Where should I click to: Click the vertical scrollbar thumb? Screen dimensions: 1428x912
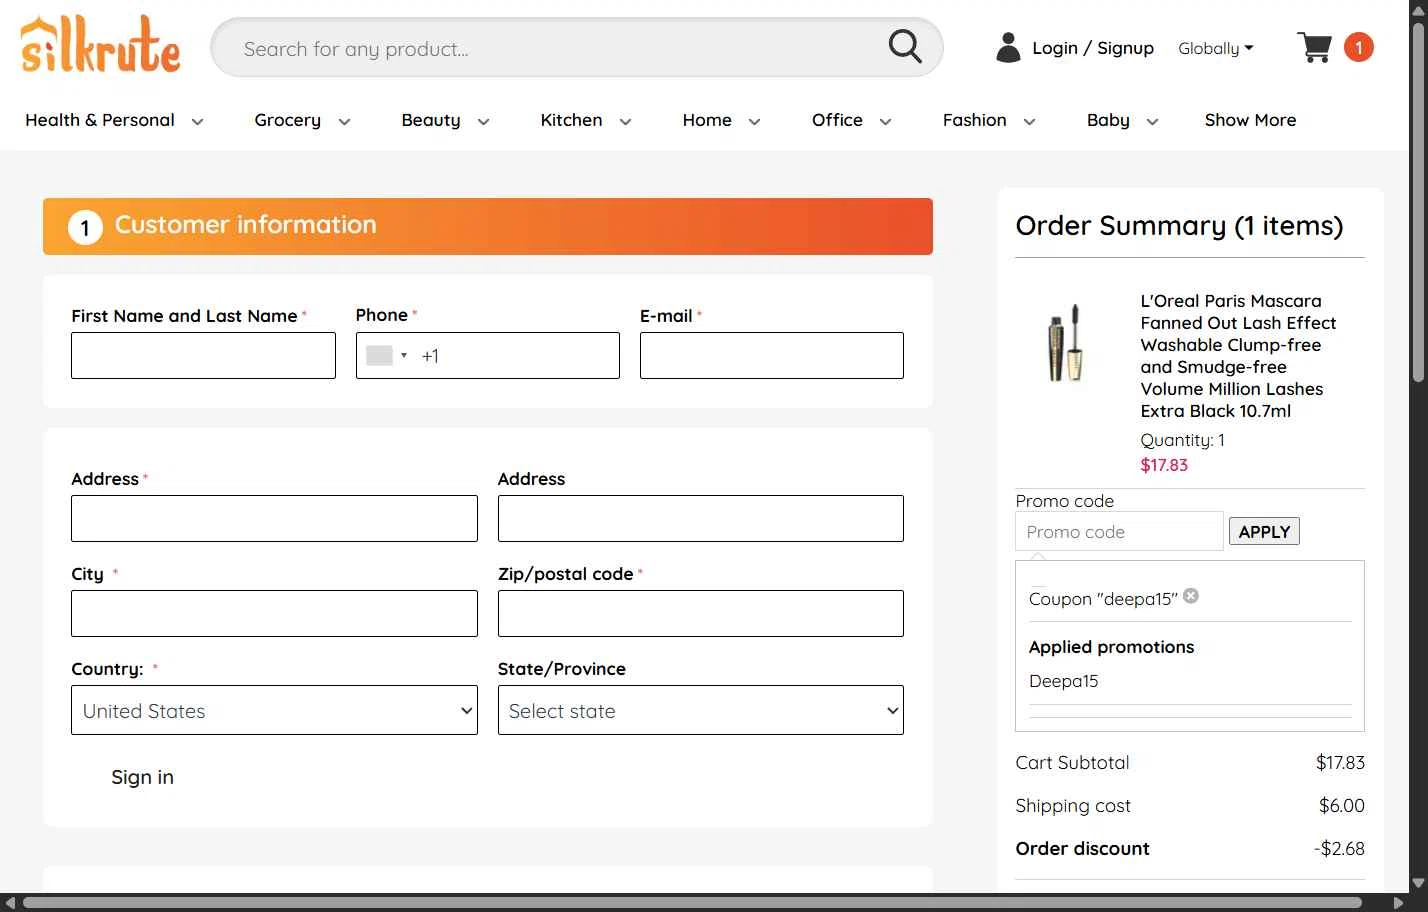point(1417,200)
